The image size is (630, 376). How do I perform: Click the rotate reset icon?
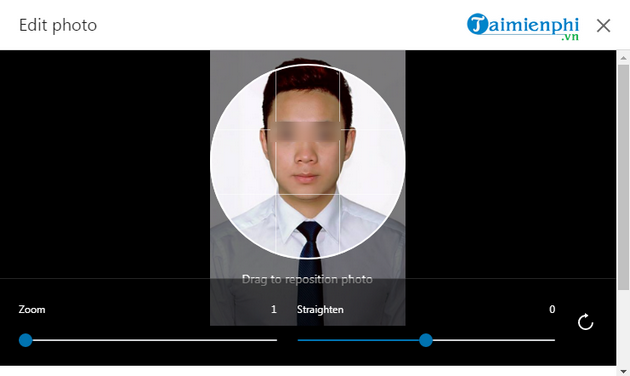[x=585, y=322]
